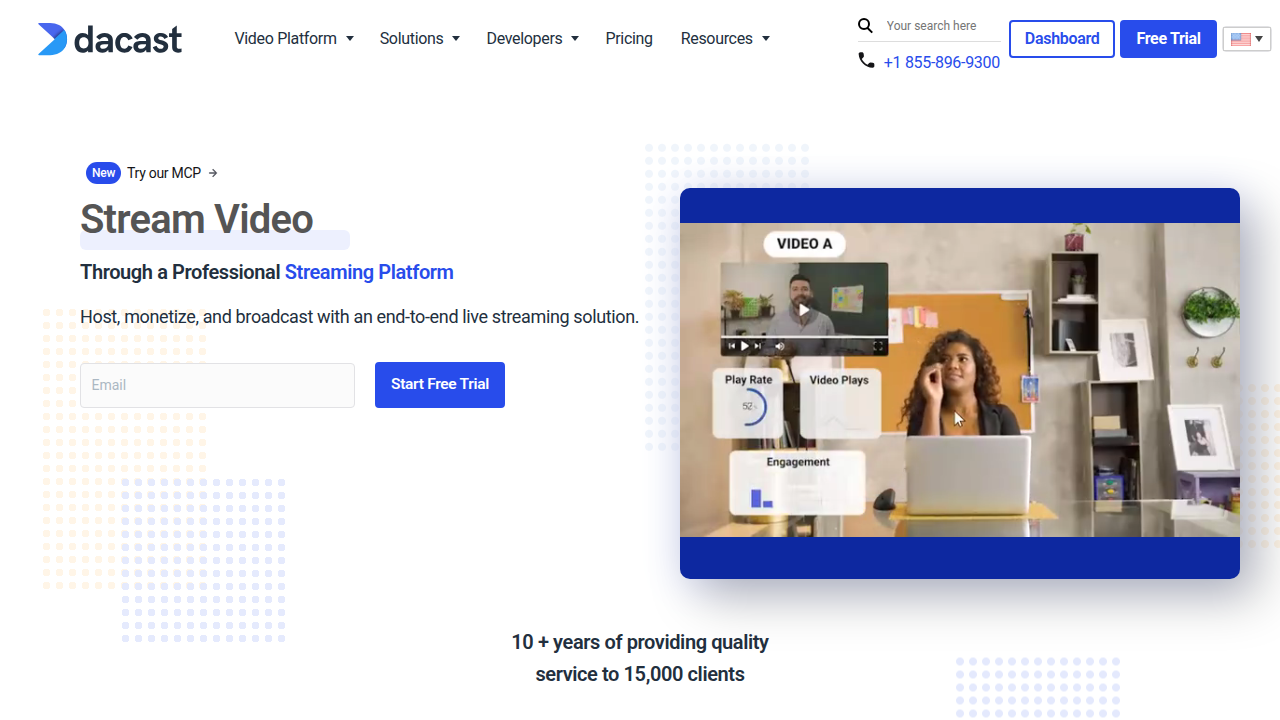Focus the "Your search here" field
The width and height of the screenshot is (1280, 720).
(941, 26)
